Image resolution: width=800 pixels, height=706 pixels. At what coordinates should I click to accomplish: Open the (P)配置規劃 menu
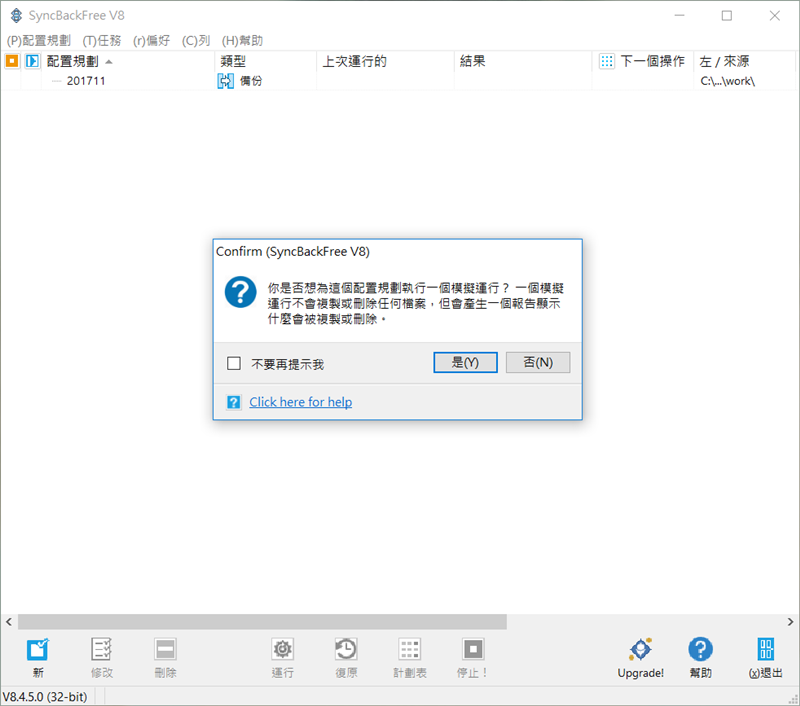[x=39, y=40]
